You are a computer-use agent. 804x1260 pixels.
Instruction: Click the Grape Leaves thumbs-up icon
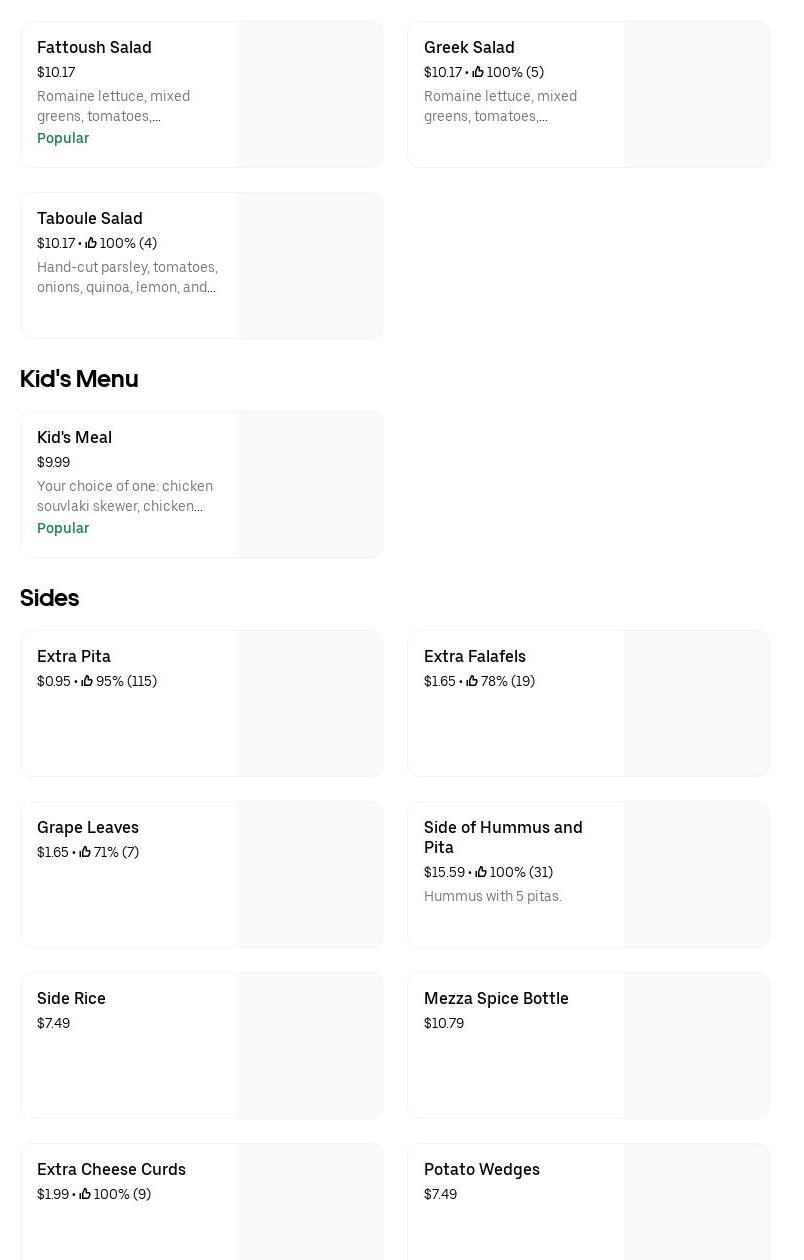point(85,852)
